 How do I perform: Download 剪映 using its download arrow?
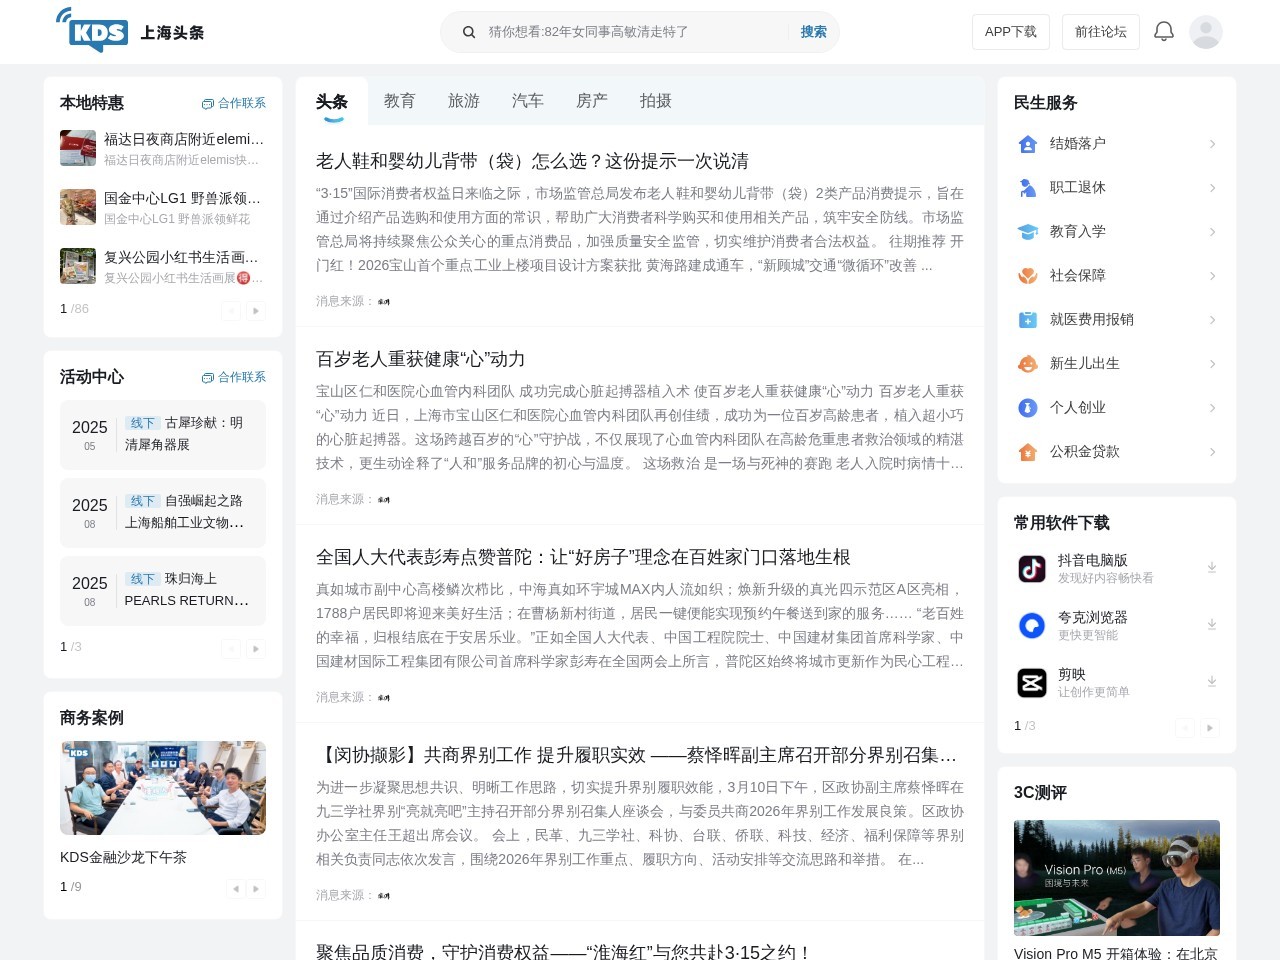[1211, 682]
